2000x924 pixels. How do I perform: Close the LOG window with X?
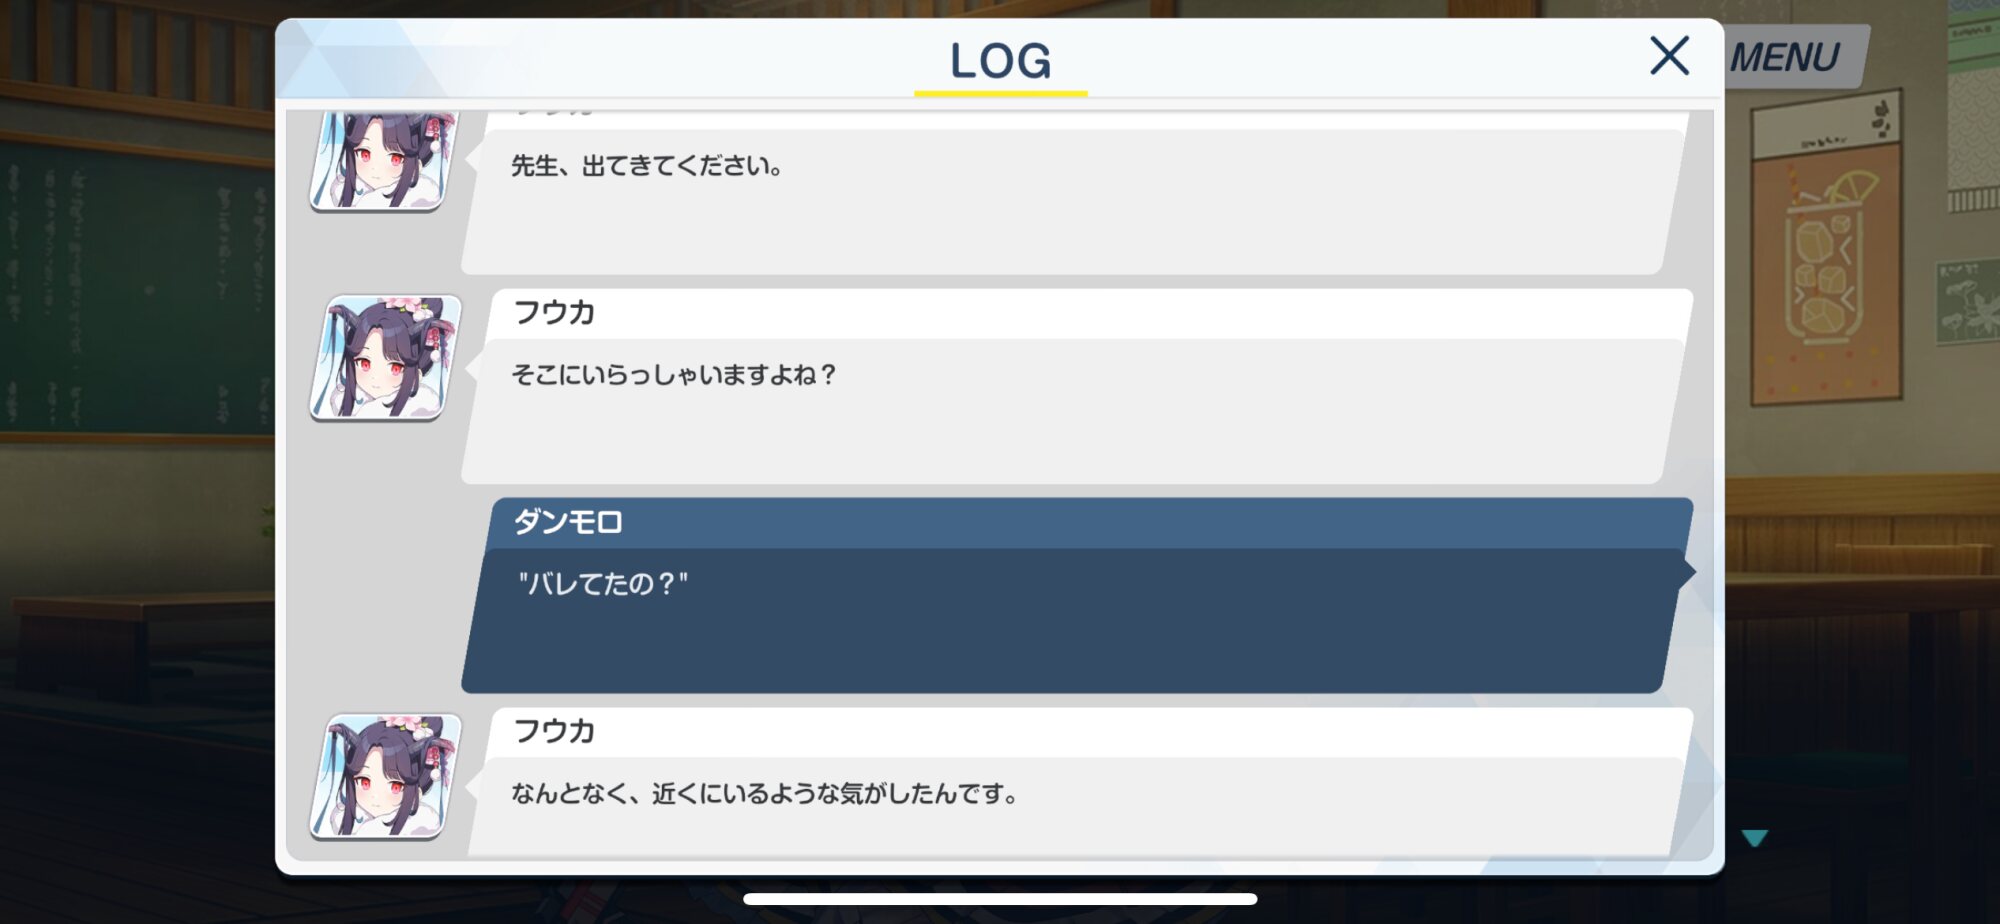tap(1669, 56)
